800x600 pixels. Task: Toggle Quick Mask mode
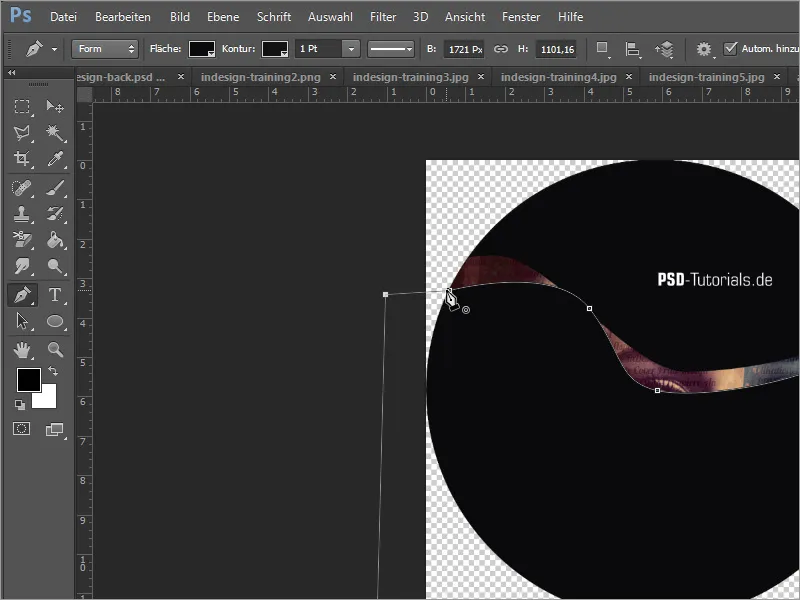[x=21, y=429]
